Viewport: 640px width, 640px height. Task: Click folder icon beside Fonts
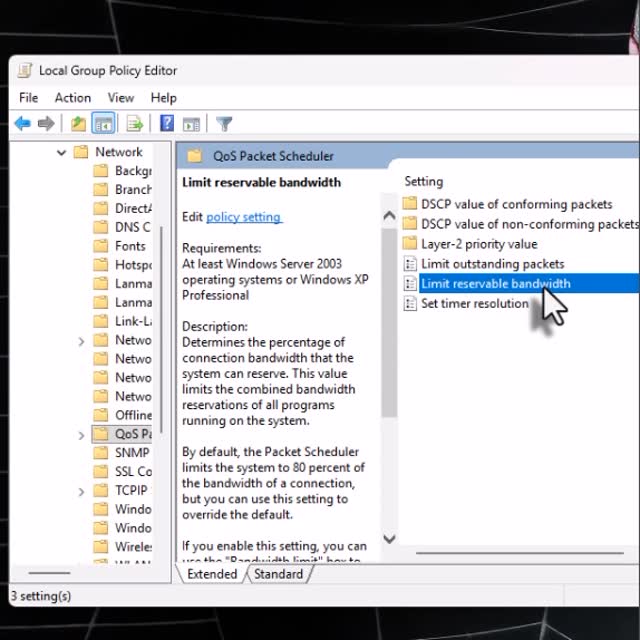100,246
